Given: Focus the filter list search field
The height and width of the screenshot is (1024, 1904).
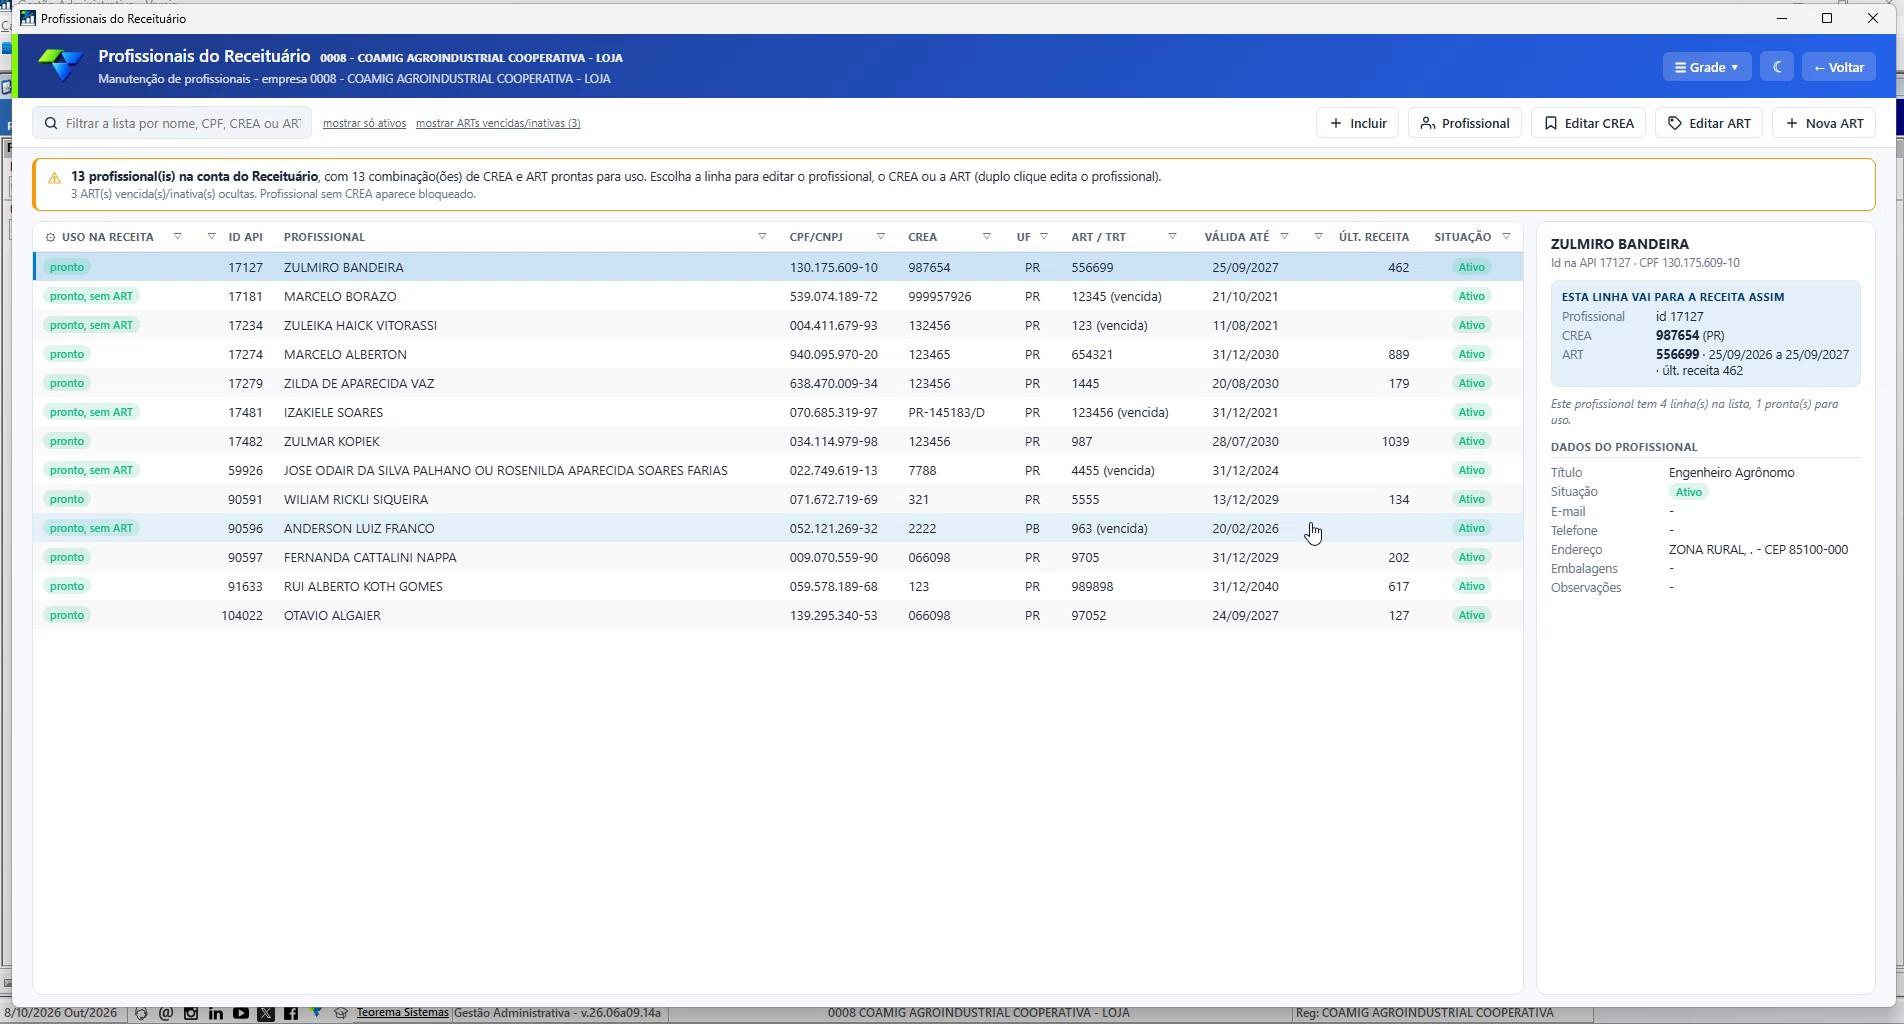Looking at the screenshot, I should coord(172,123).
